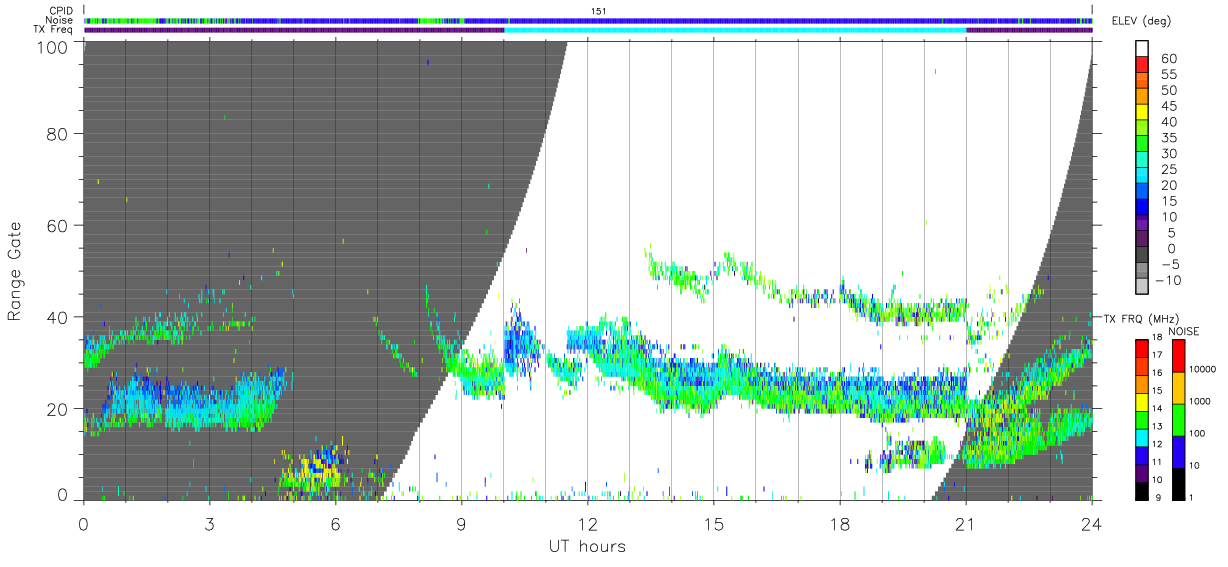
Task: Pick the red TX FRQ swatch between 17 and 18
Action: [x=1143, y=348]
